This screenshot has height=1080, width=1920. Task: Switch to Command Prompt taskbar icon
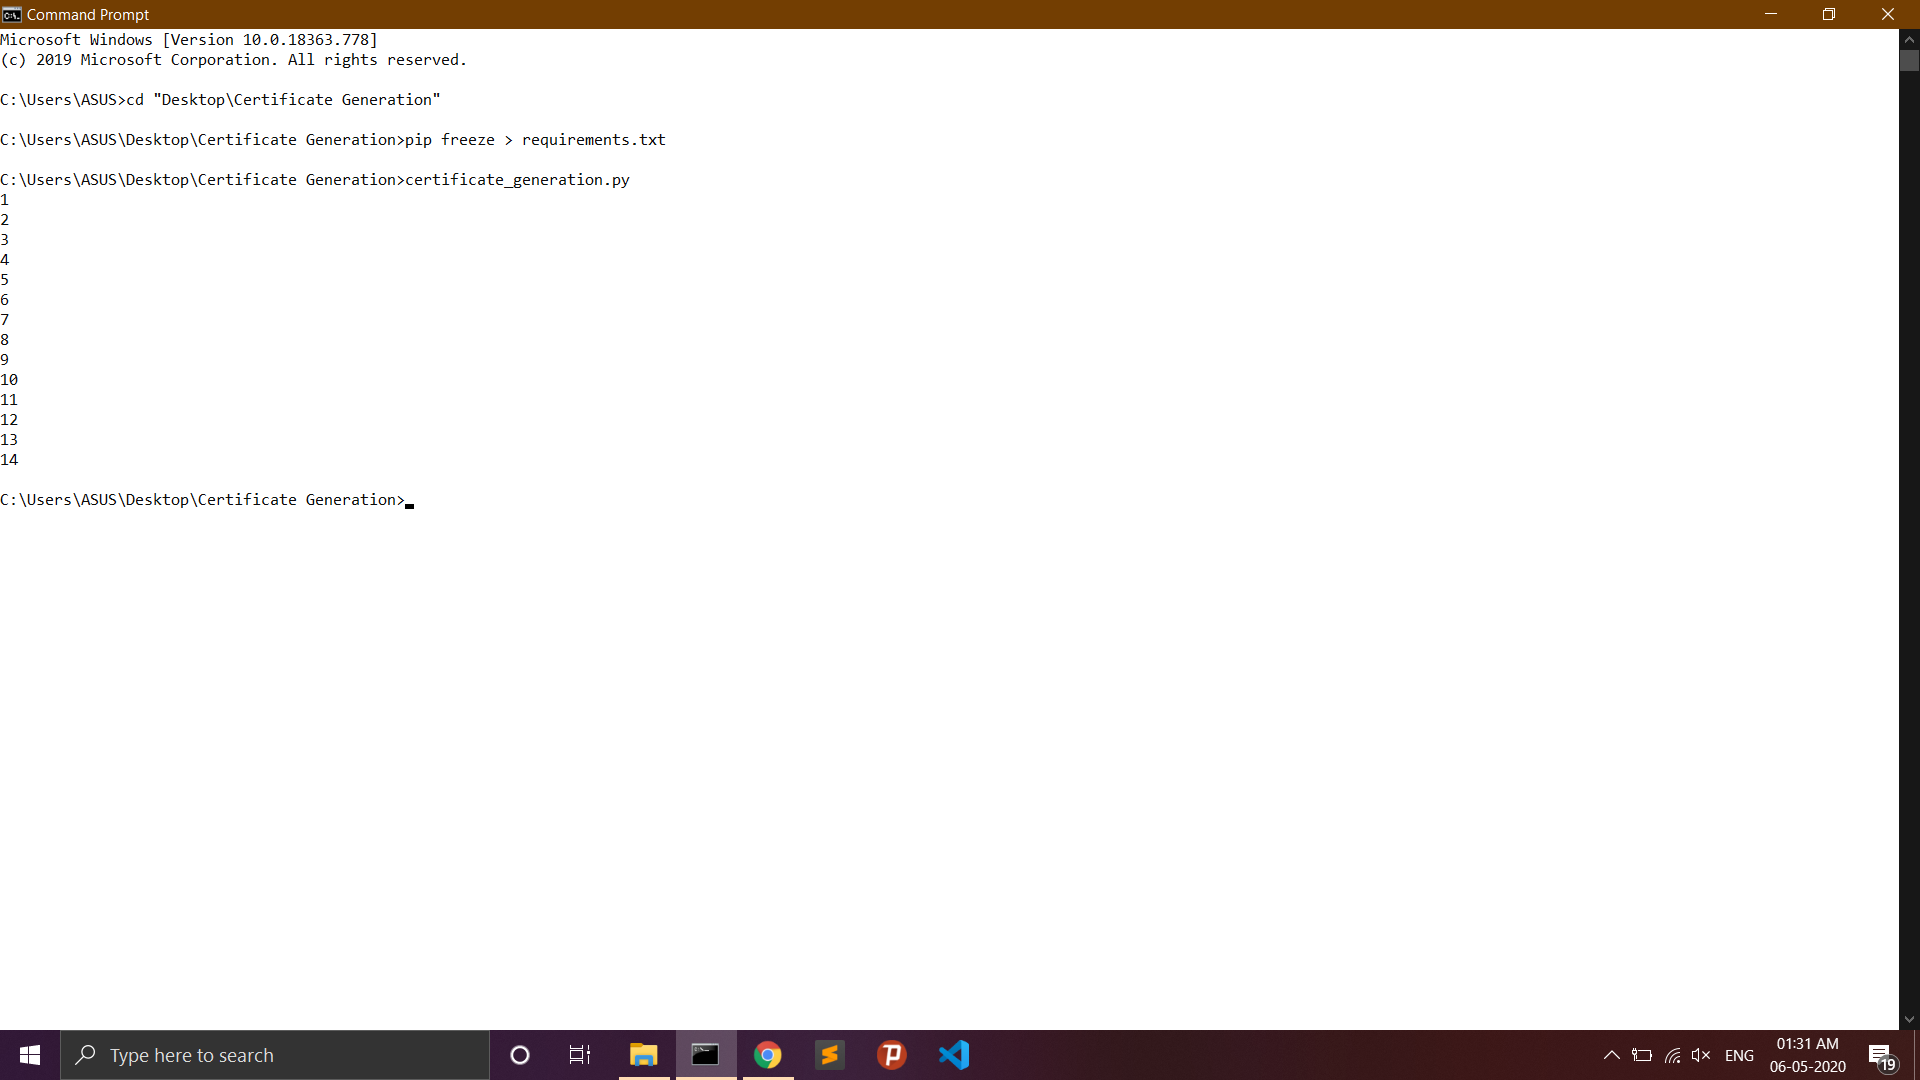[706, 1055]
